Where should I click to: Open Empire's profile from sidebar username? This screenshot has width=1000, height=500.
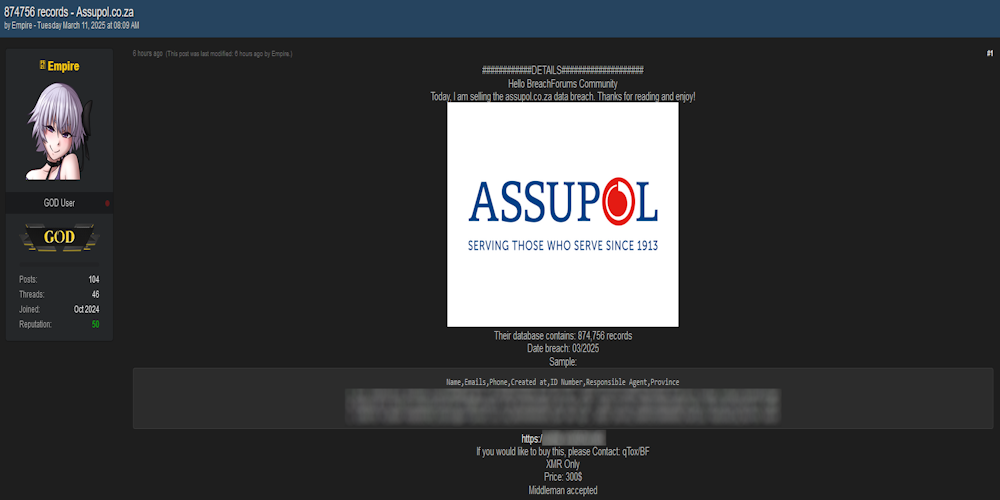tap(63, 66)
